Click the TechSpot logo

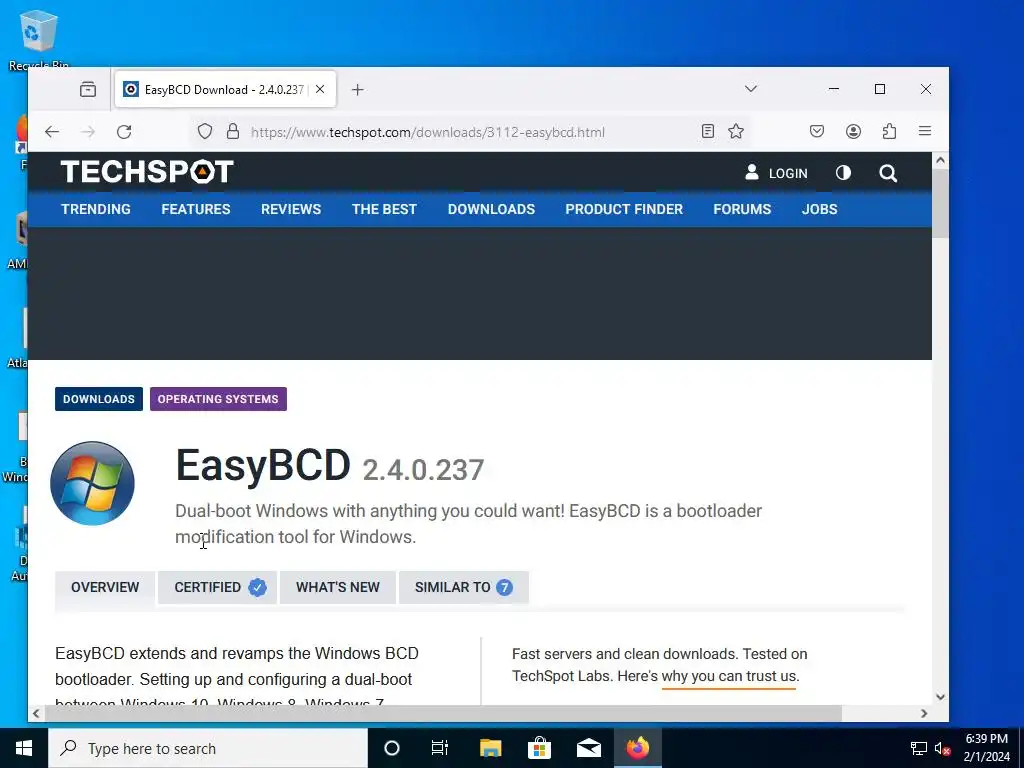click(147, 172)
